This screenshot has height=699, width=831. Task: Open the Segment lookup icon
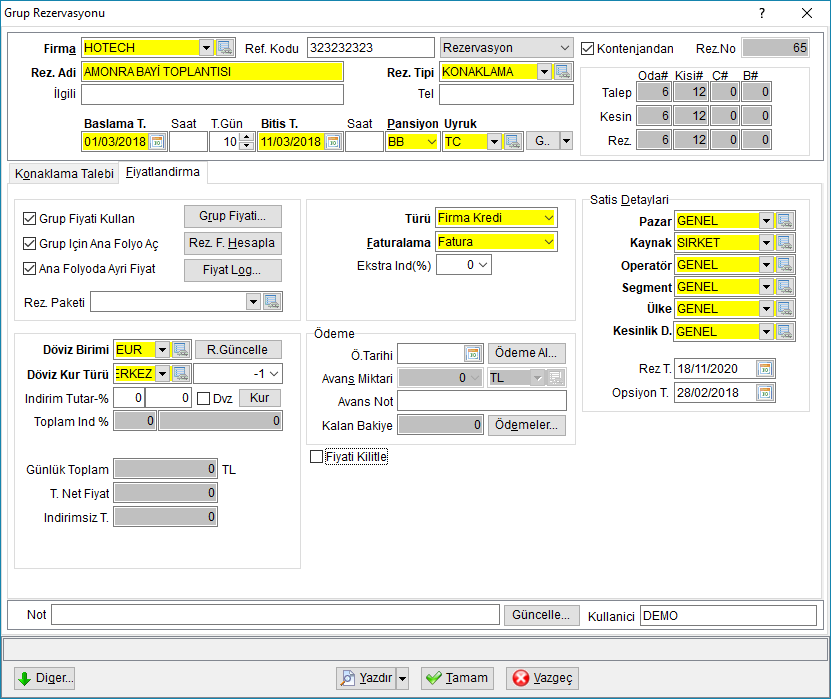785,287
